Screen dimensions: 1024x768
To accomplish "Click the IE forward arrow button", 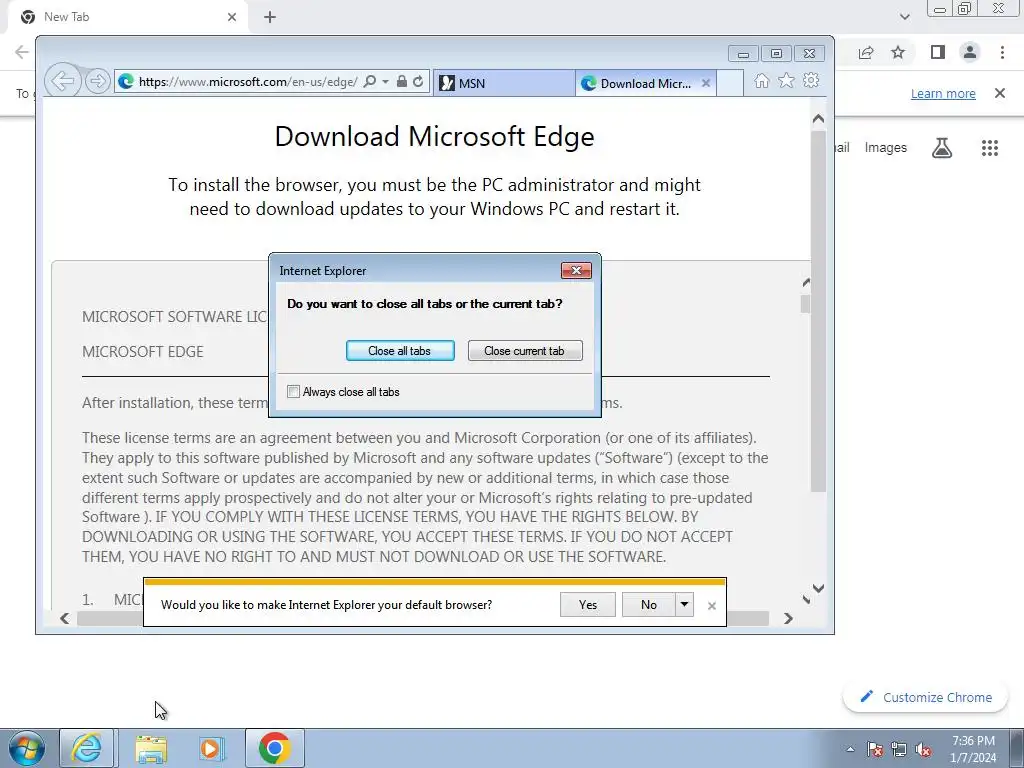I will (x=97, y=81).
